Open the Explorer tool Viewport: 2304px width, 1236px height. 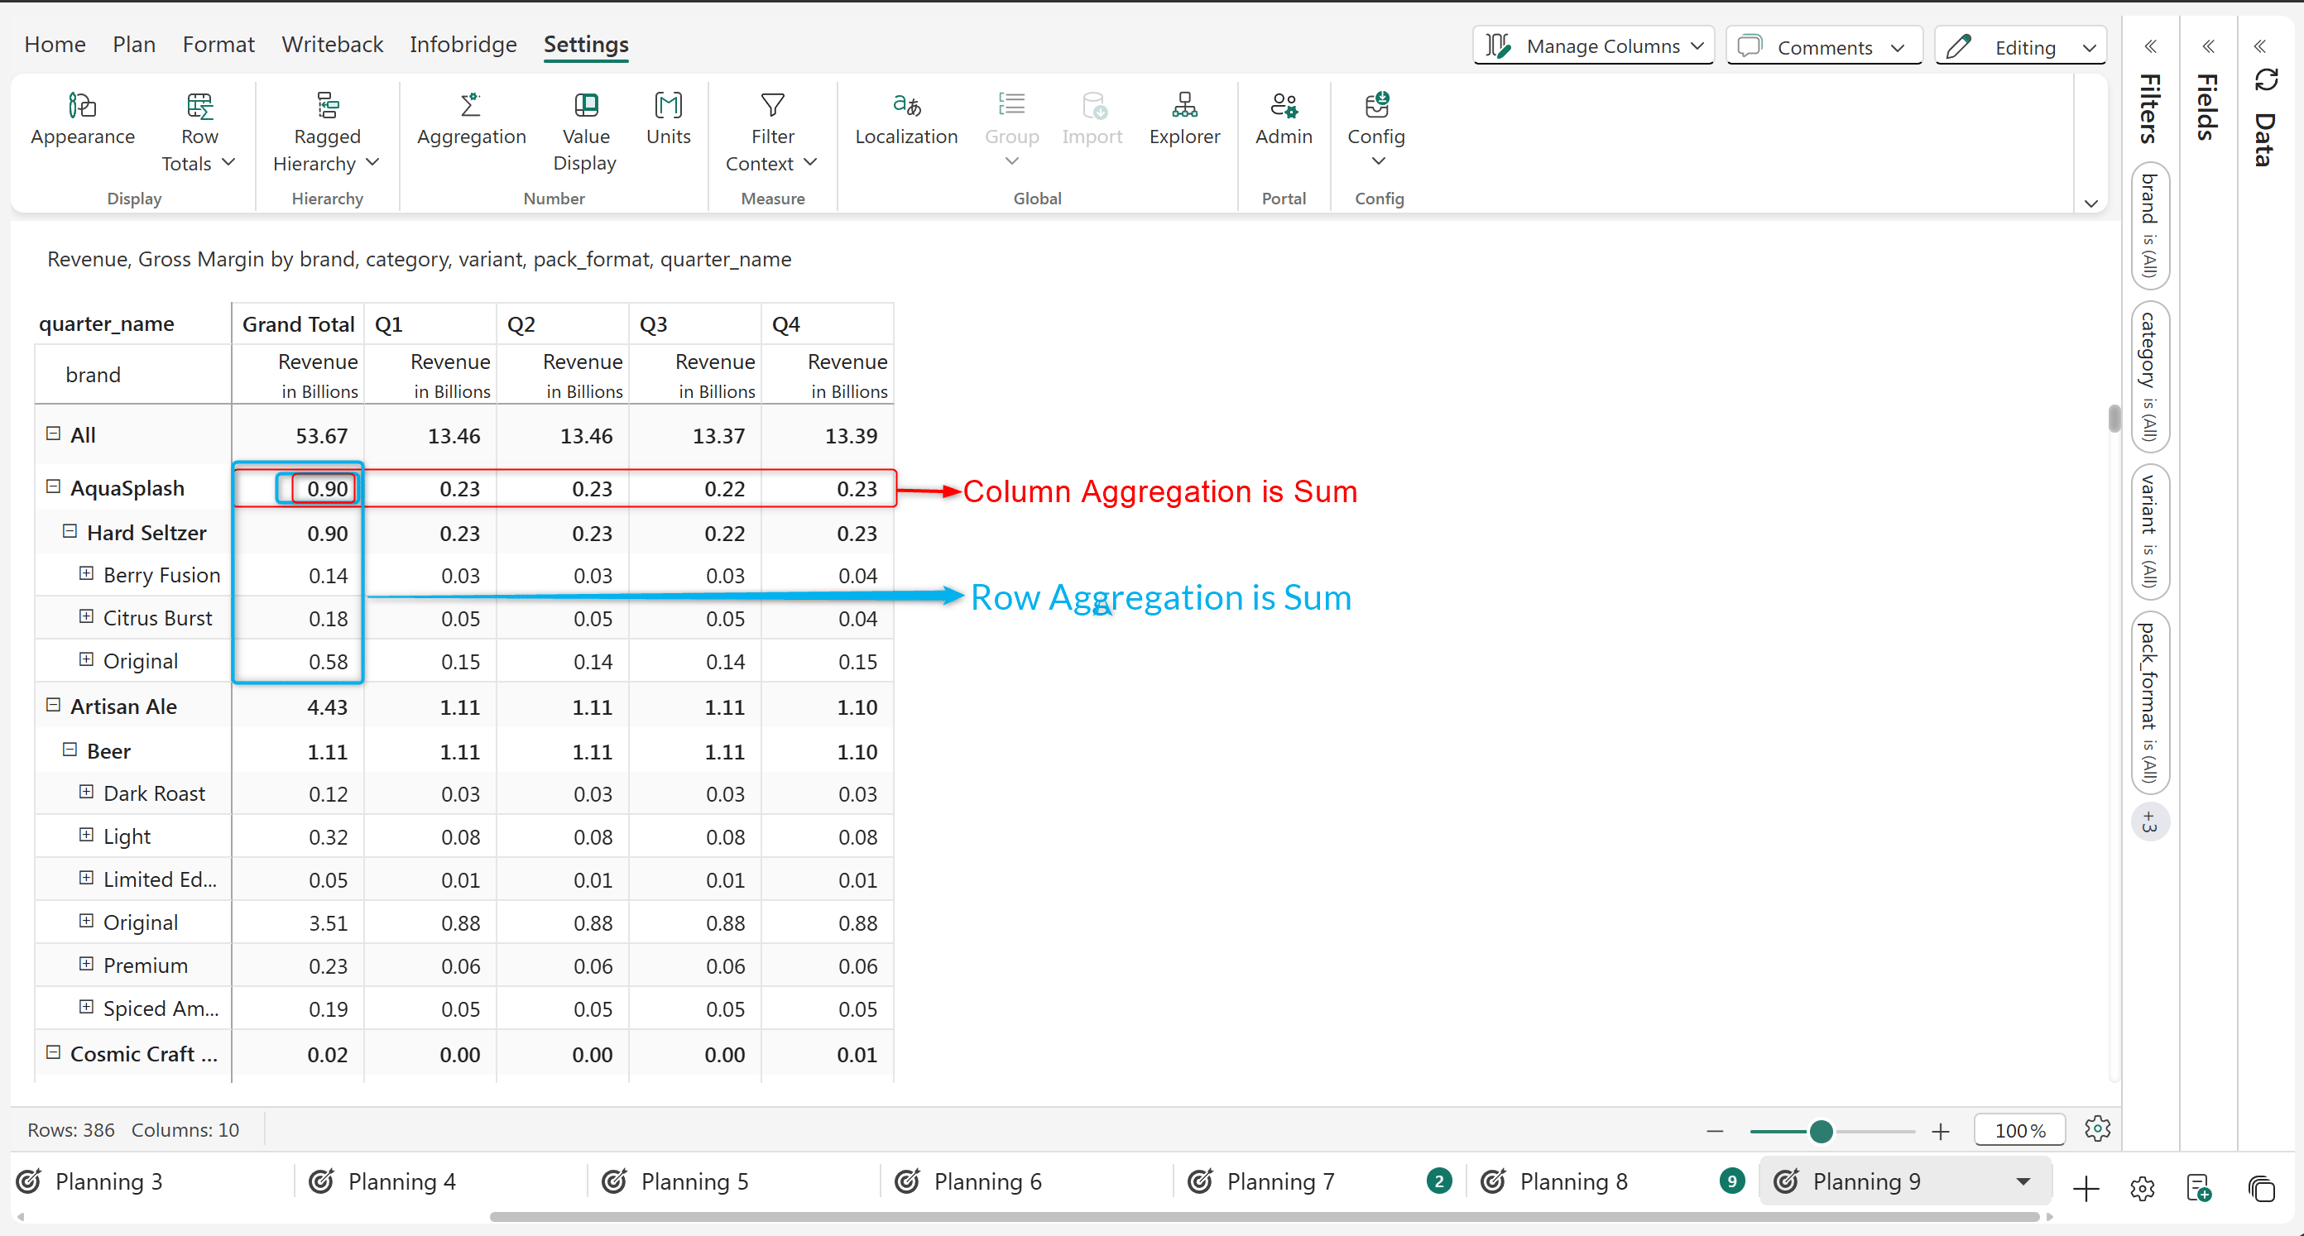point(1184,119)
